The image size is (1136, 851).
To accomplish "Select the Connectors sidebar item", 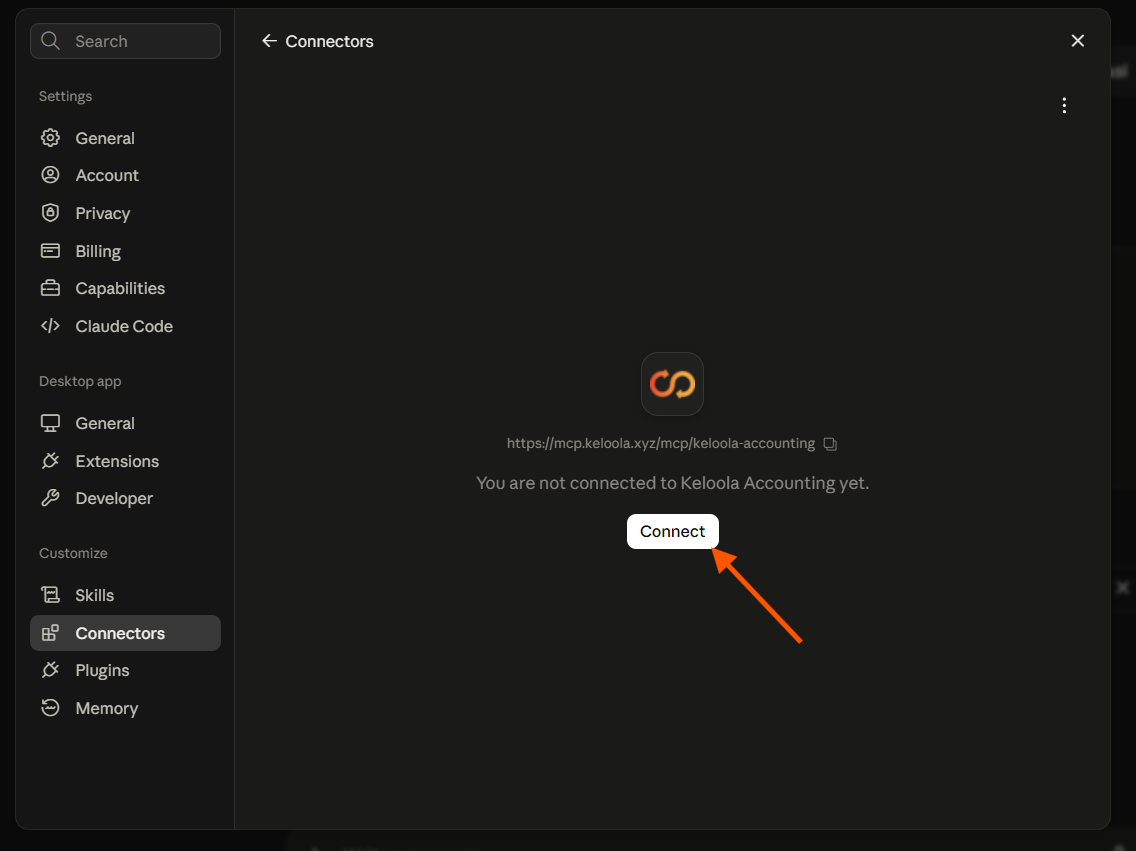I will [125, 633].
